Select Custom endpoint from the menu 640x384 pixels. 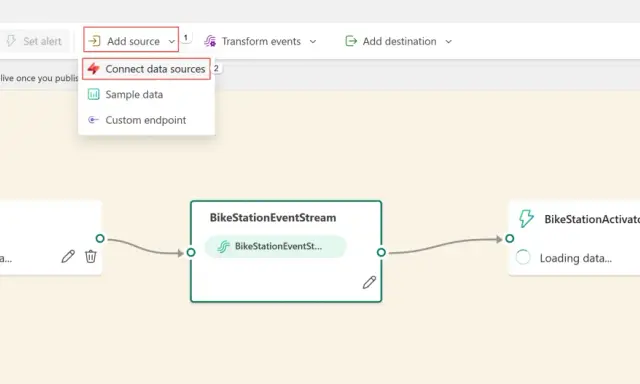146,120
